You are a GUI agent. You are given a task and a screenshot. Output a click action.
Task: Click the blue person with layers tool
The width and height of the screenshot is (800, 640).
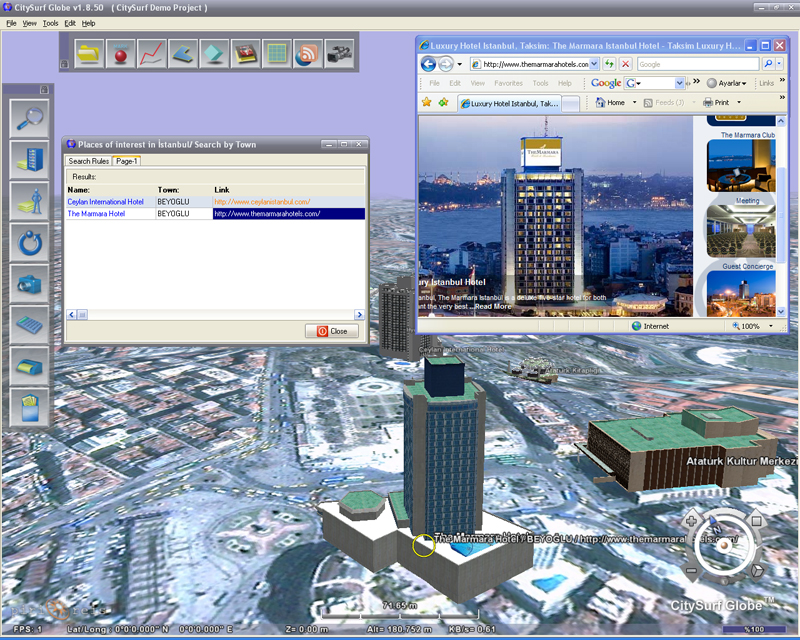click(30, 201)
